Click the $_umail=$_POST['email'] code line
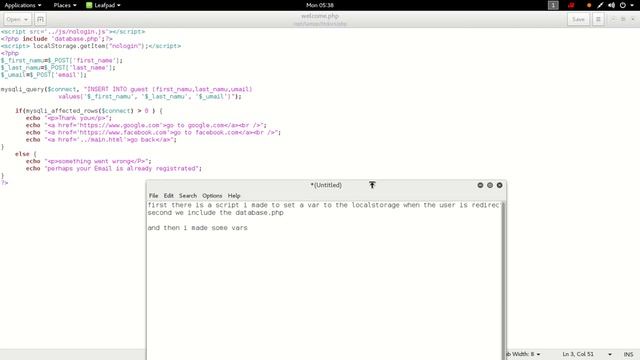This screenshot has width=640, height=360. click(44, 75)
